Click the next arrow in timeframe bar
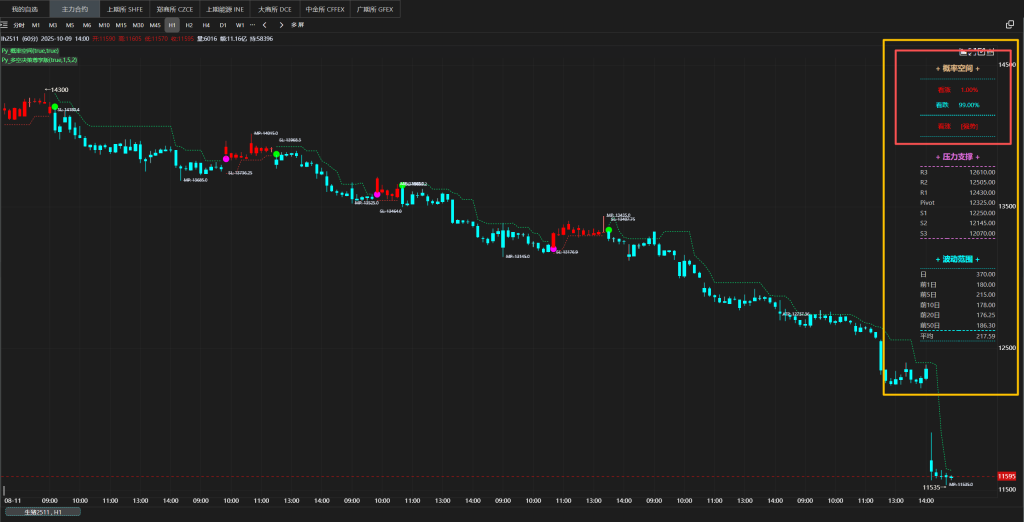Image resolution: width=1024 pixels, height=522 pixels. point(279,24)
